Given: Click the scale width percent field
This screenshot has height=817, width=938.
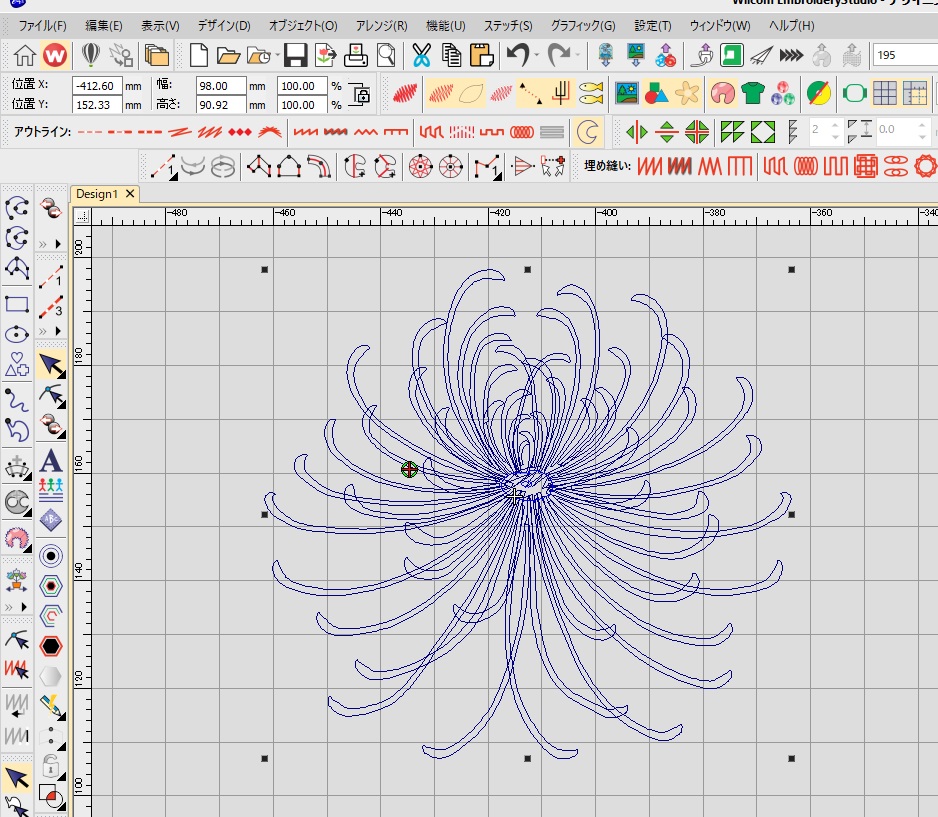Looking at the screenshot, I should tap(302, 86).
